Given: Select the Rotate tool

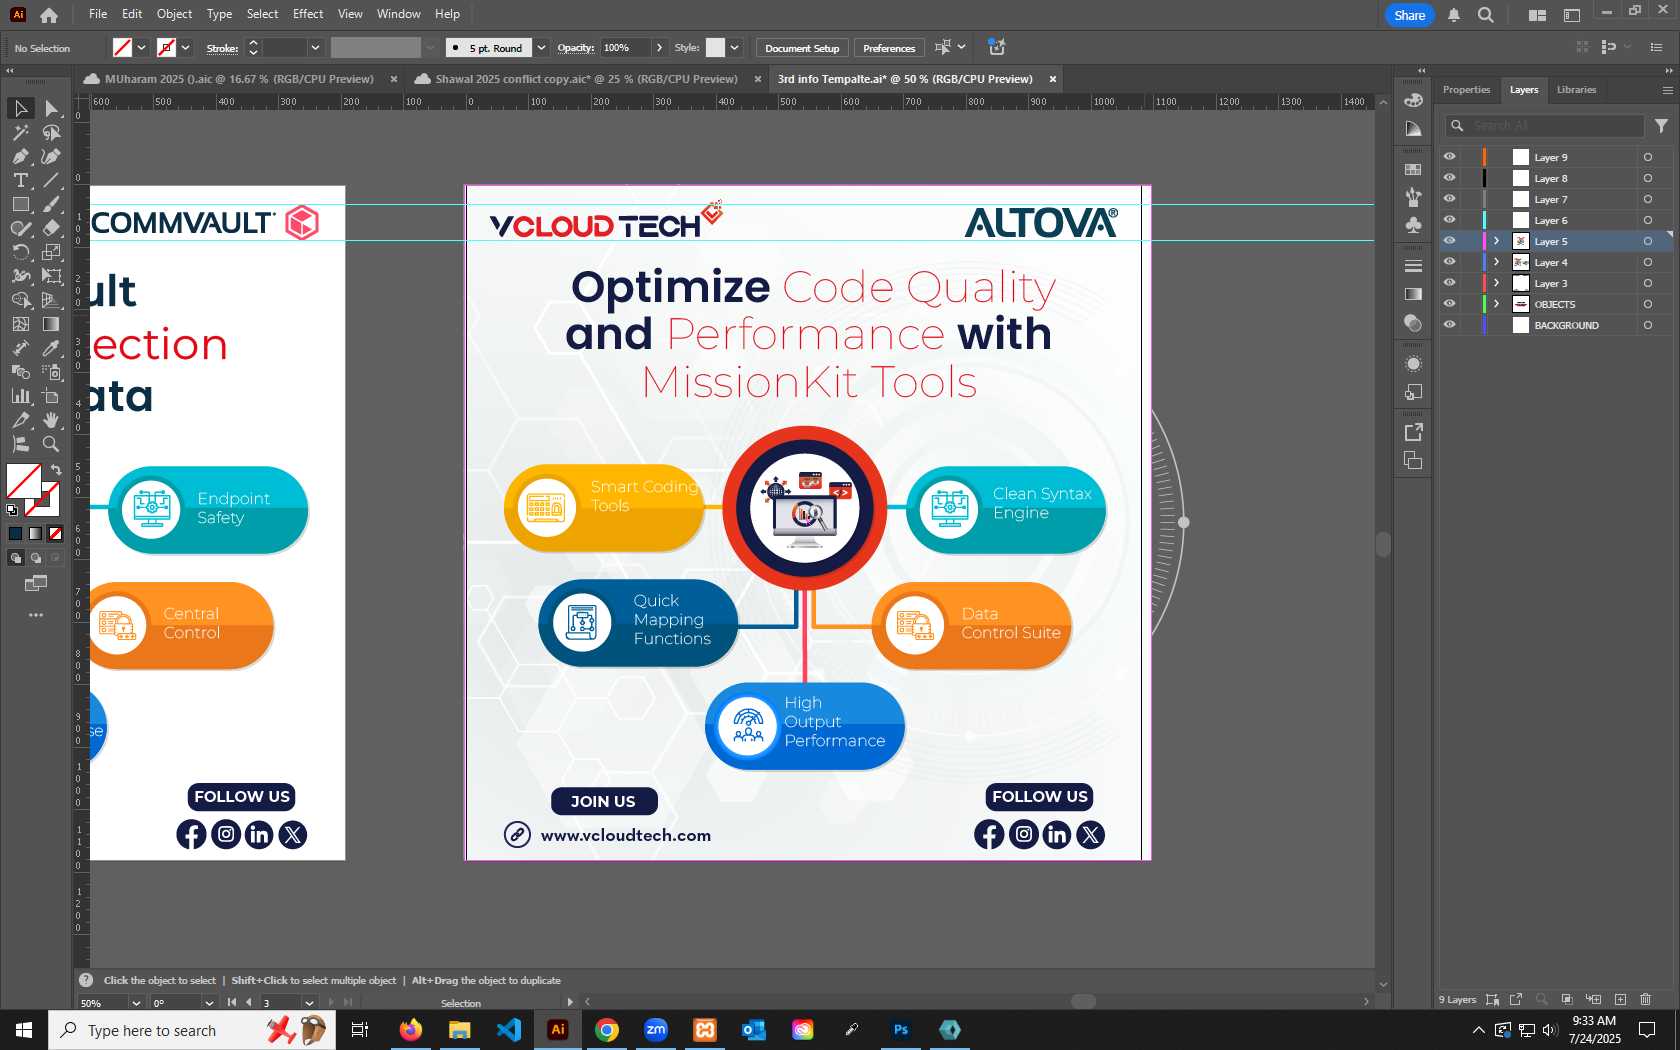Looking at the screenshot, I should coord(20,252).
